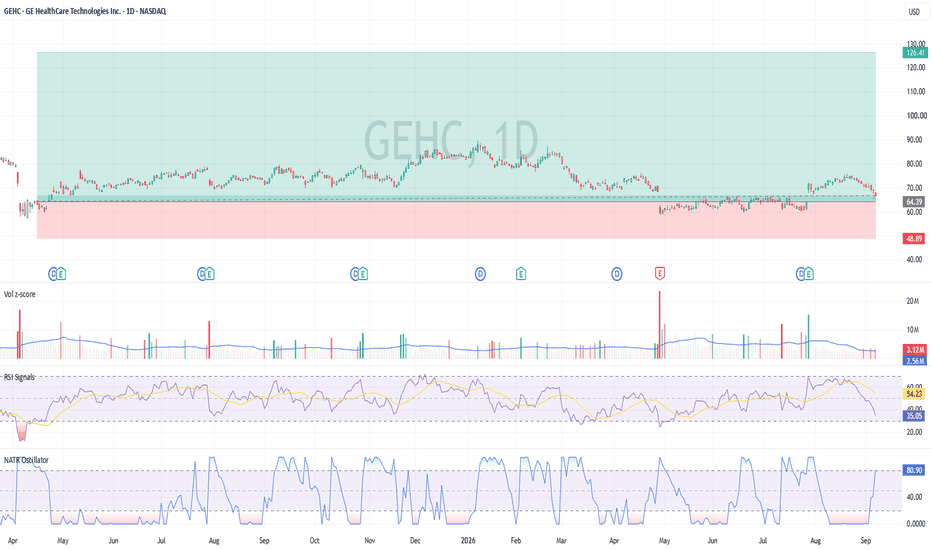Screen dimensions: 932x550
Task: Click the standalone dividend marker near April 2026
Action: 617,274
